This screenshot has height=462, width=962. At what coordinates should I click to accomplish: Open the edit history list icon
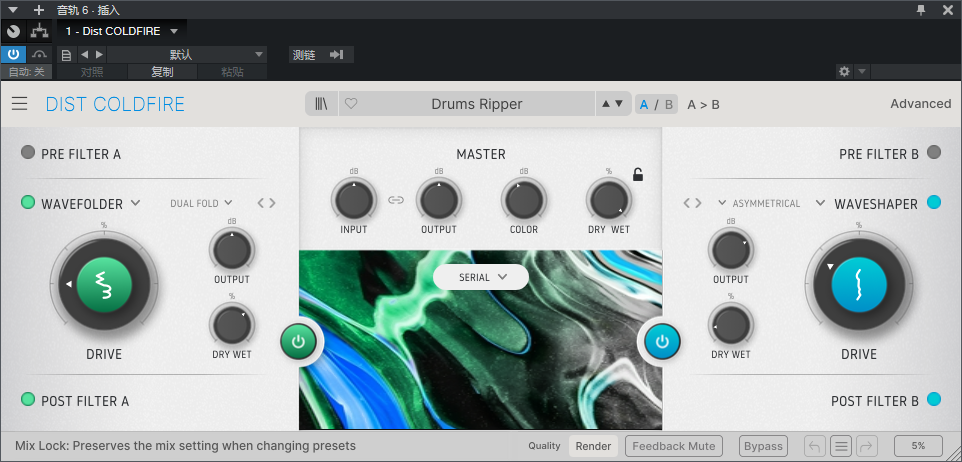click(x=841, y=446)
